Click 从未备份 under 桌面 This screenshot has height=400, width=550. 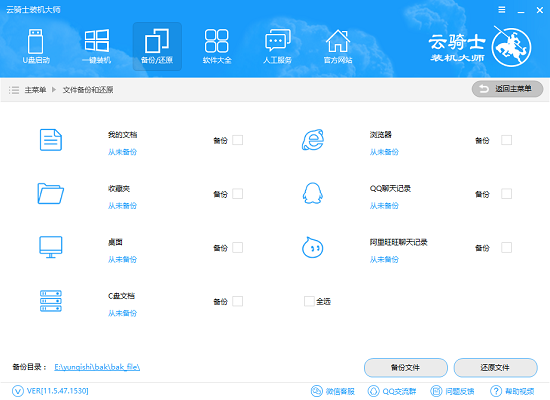click(x=122, y=259)
